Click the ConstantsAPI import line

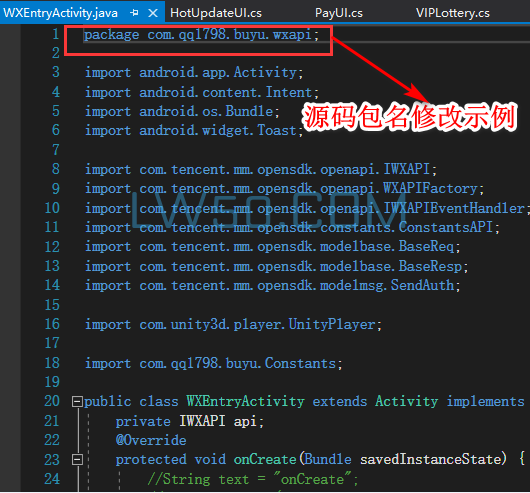(x=292, y=227)
